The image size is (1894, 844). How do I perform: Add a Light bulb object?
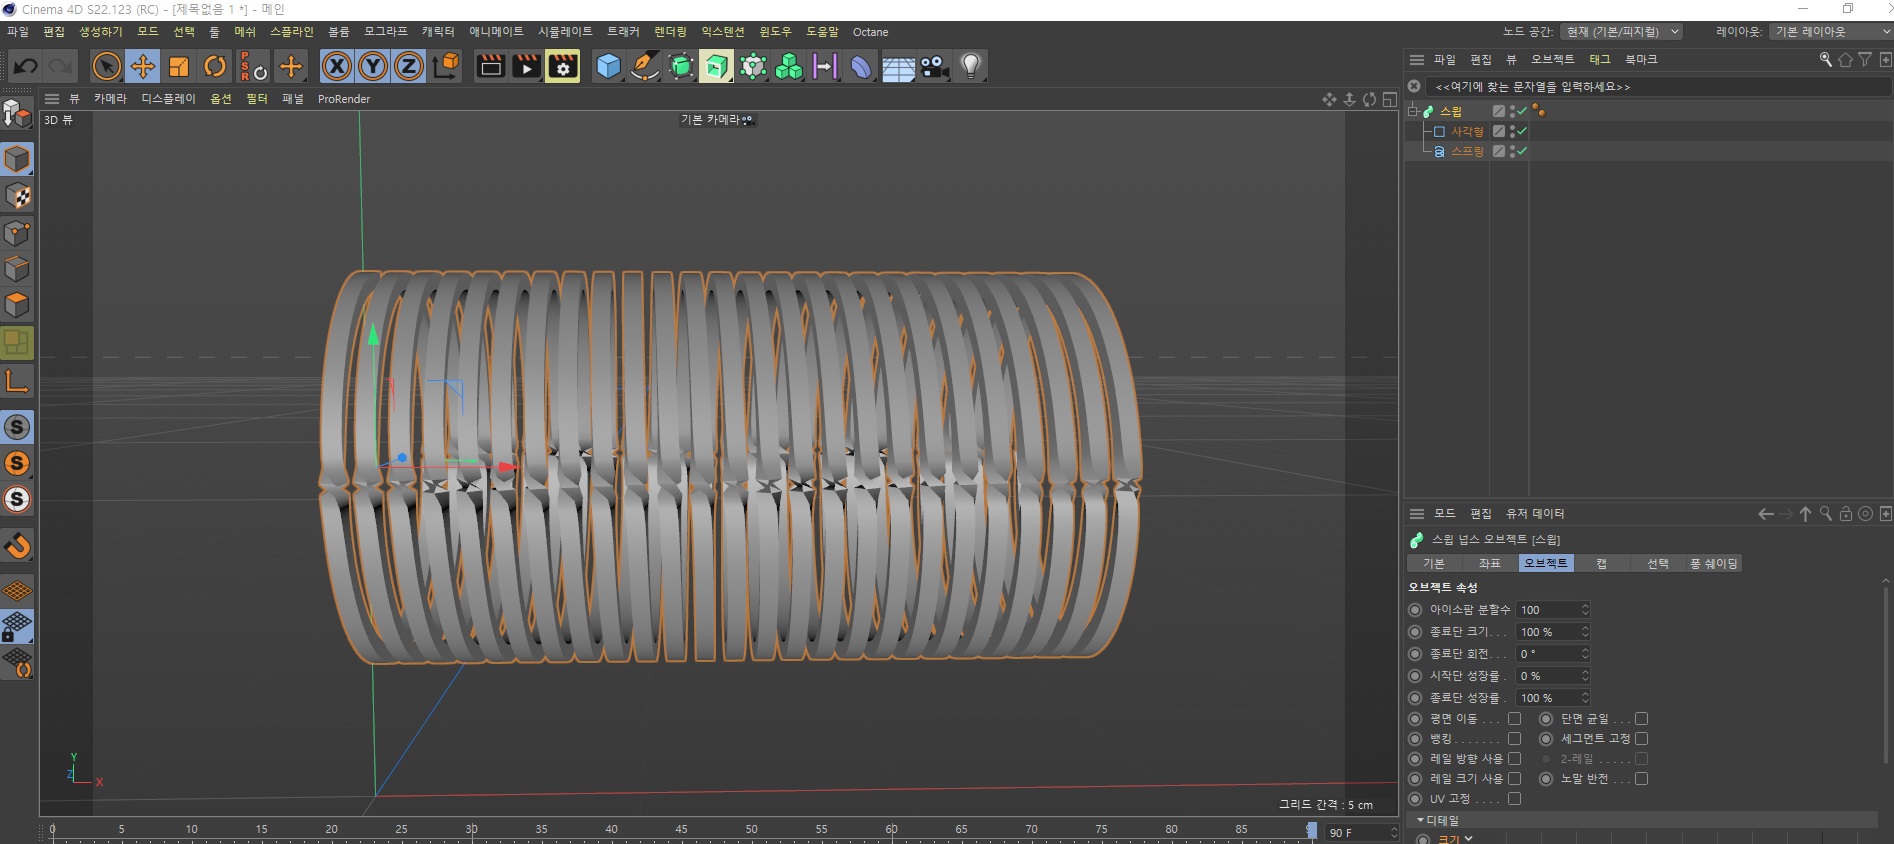click(970, 67)
